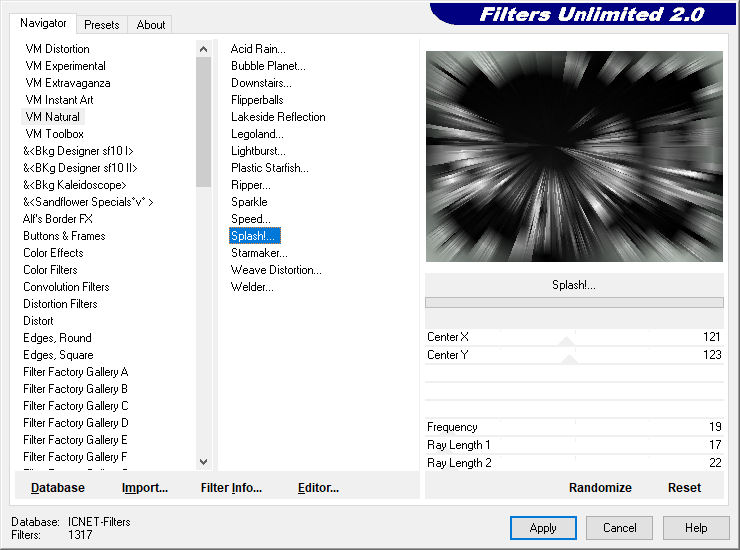
Task: Choose the Sparkle filter
Action: coord(249,202)
